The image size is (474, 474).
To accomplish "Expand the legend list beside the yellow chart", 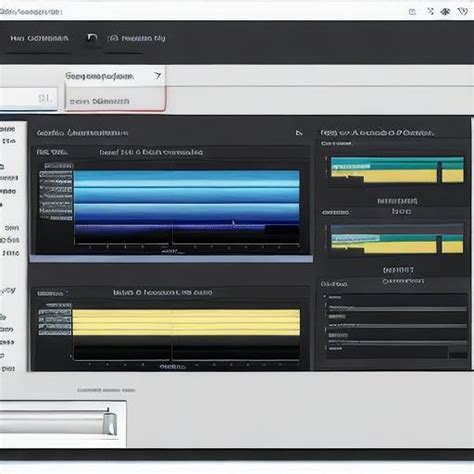I will pos(55,319).
